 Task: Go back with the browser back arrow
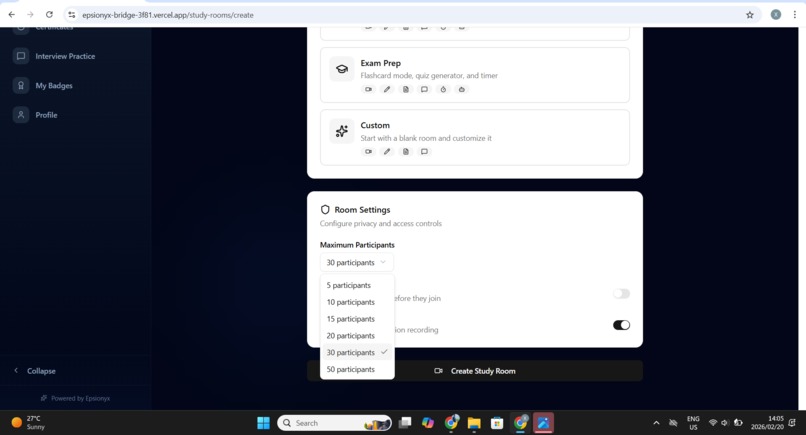tap(11, 15)
